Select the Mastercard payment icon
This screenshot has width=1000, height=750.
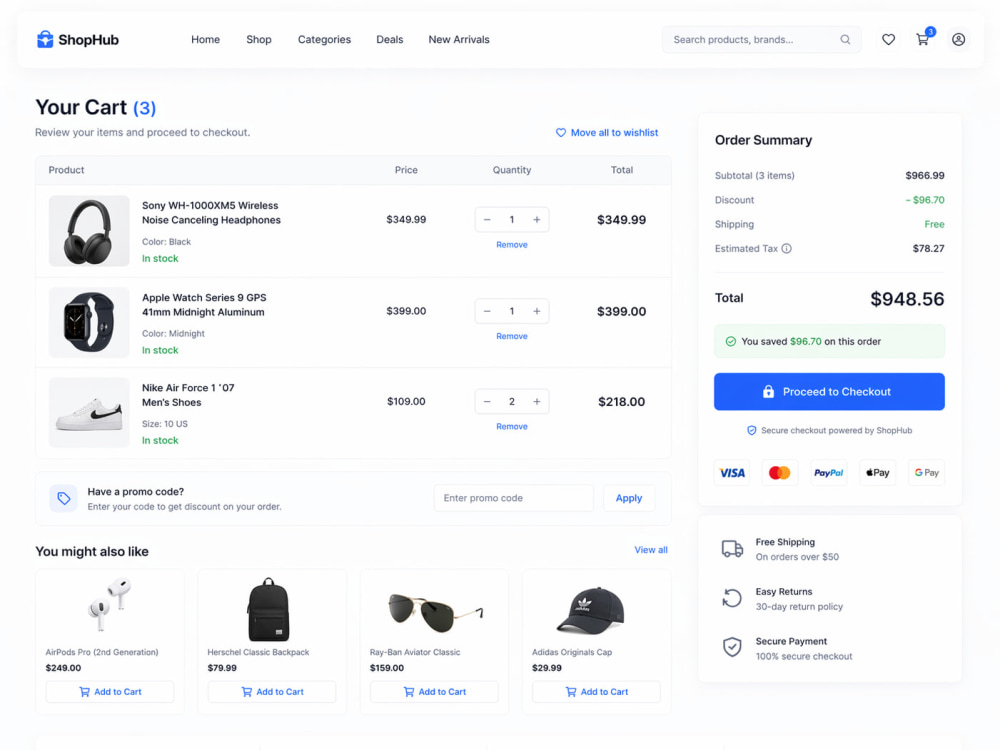click(x=779, y=473)
